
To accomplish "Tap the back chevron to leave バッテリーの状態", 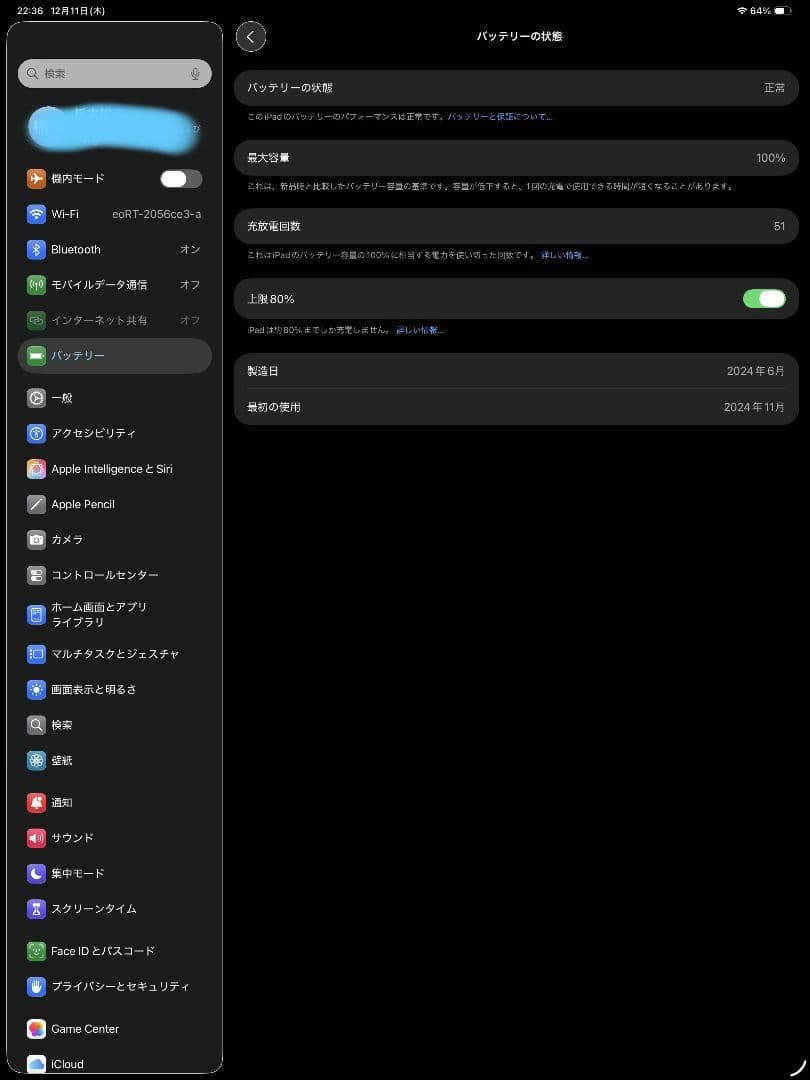I will tap(251, 36).
